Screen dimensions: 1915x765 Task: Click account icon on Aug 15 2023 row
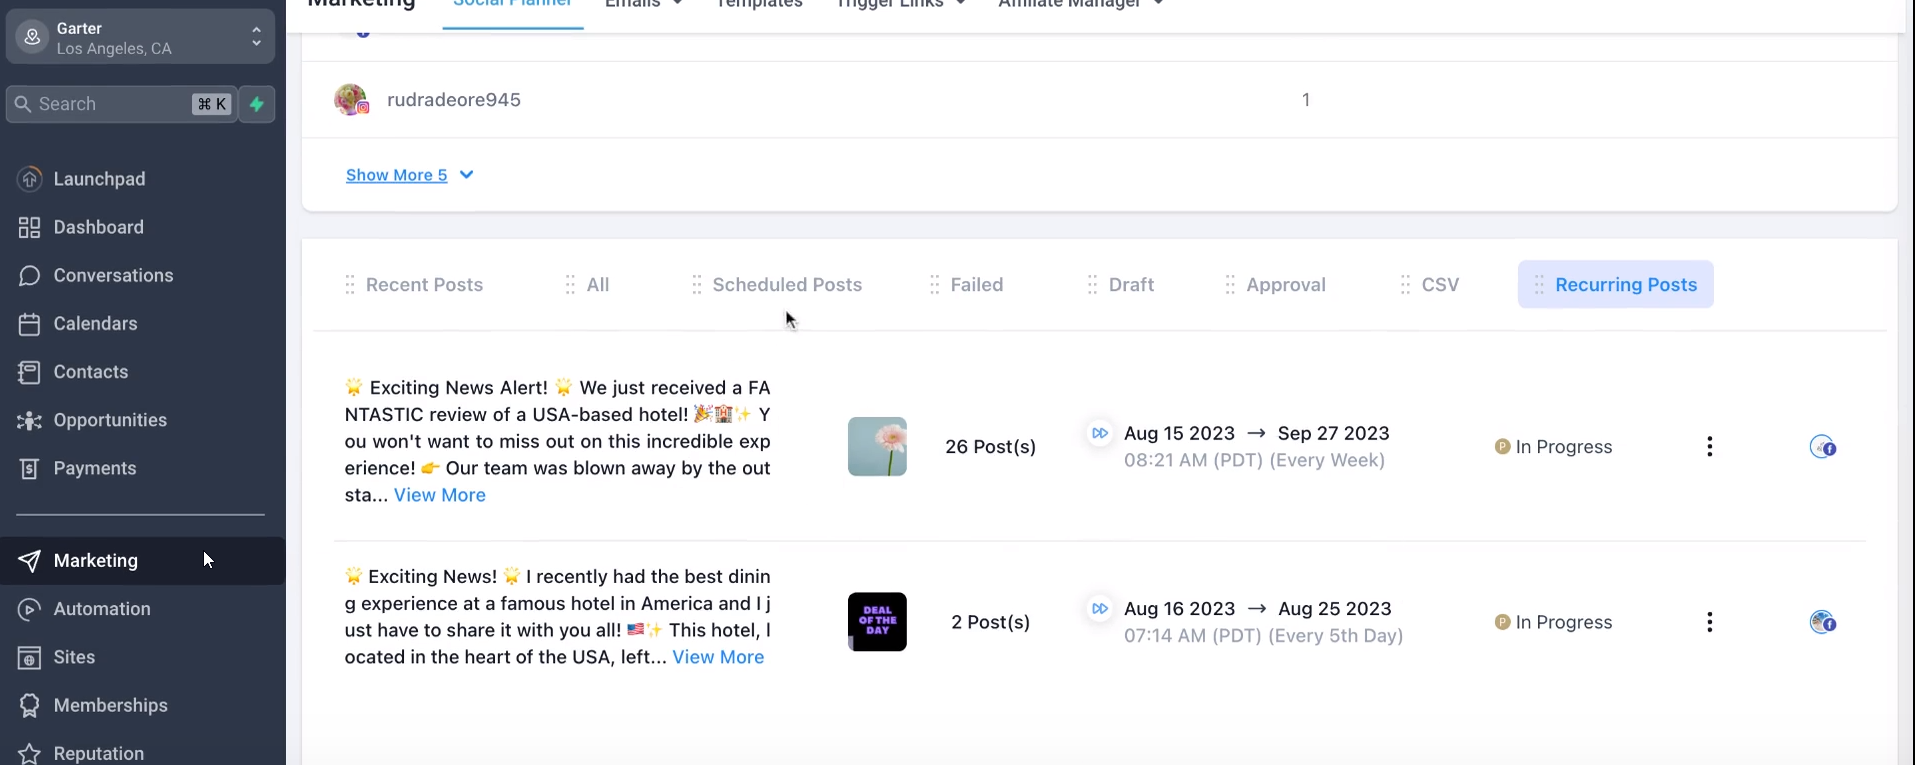(x=1823, y=447)
